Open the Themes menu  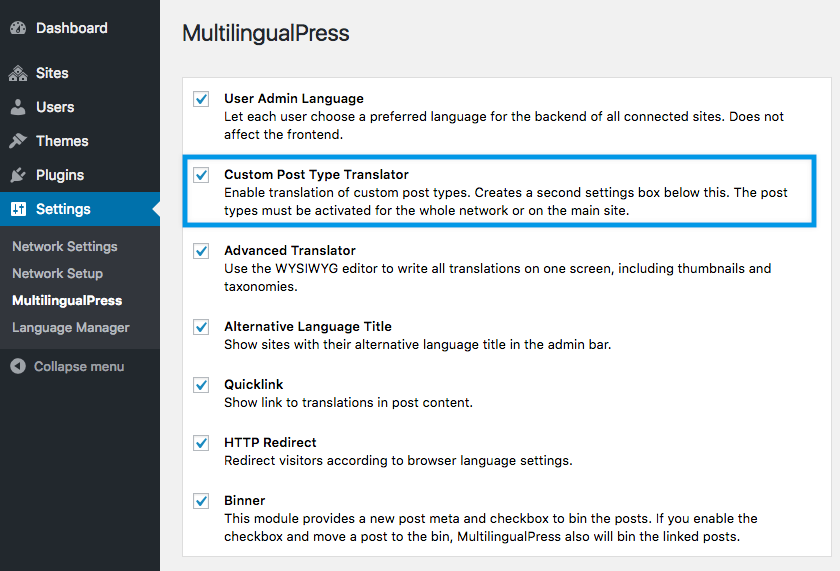click(x=80, y=141)
